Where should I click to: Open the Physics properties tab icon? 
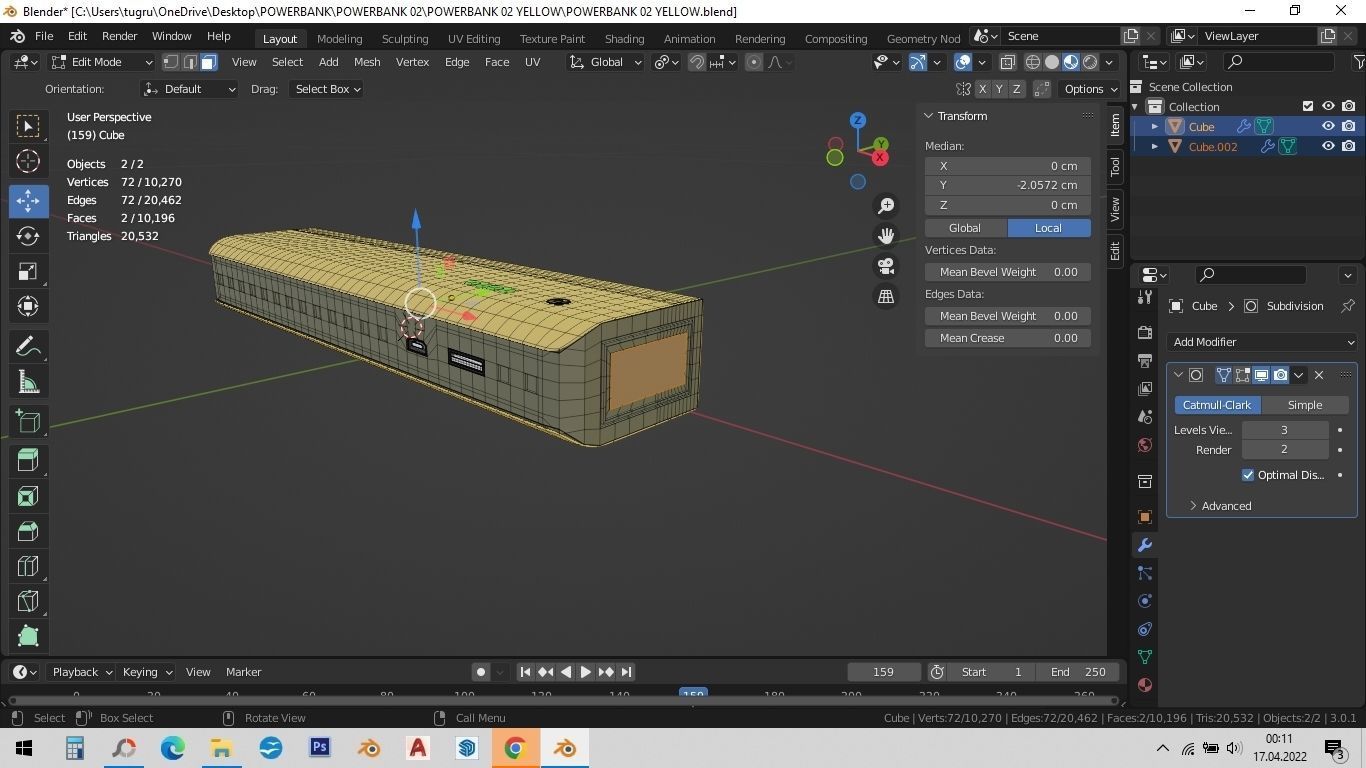1145,601
